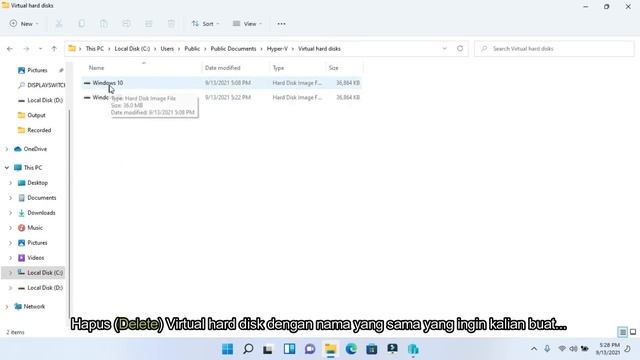The image size is (640, 360).
Task: Refresh the Virtual hard disks folder
Action: point(460,49)
